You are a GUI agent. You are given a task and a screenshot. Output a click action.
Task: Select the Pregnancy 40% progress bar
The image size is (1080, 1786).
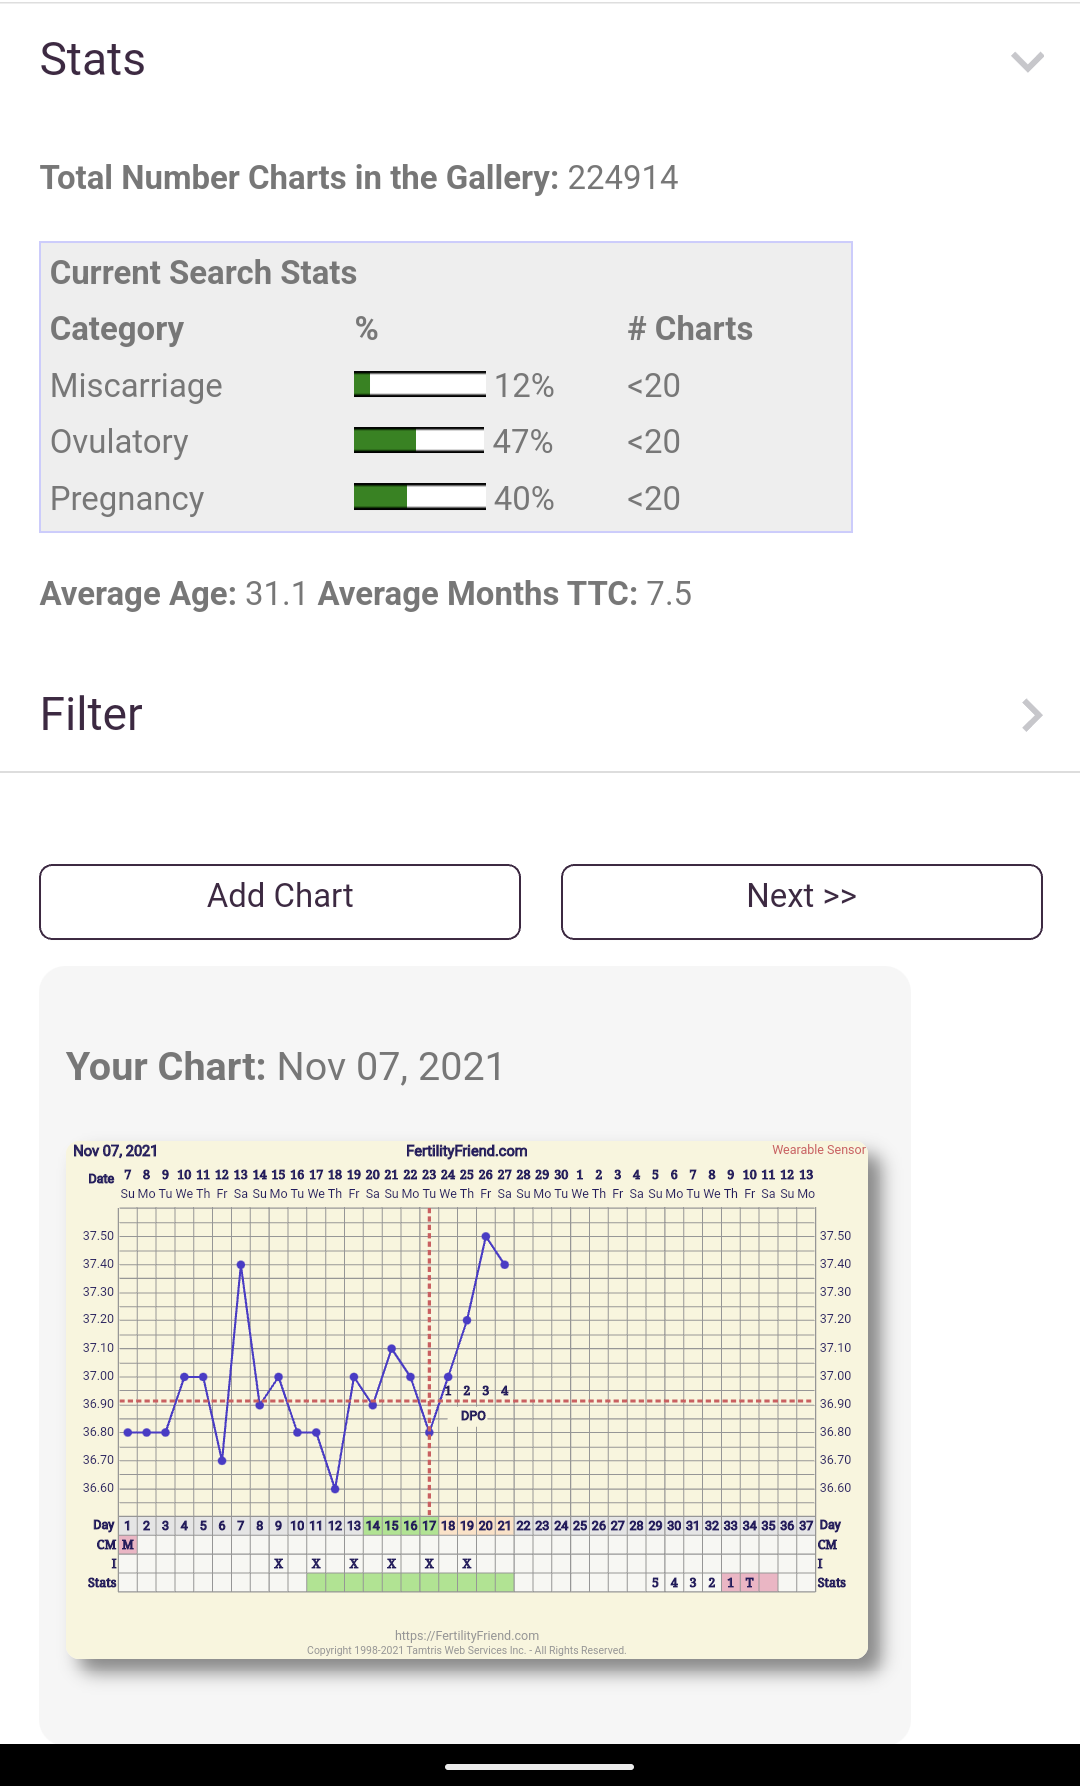[x=420, y=498]
